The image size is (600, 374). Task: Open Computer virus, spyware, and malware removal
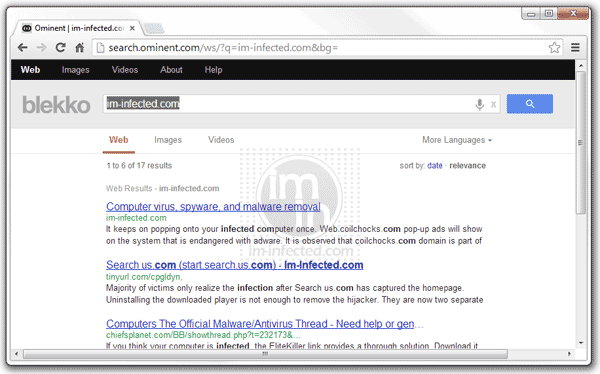click(213, 207)
